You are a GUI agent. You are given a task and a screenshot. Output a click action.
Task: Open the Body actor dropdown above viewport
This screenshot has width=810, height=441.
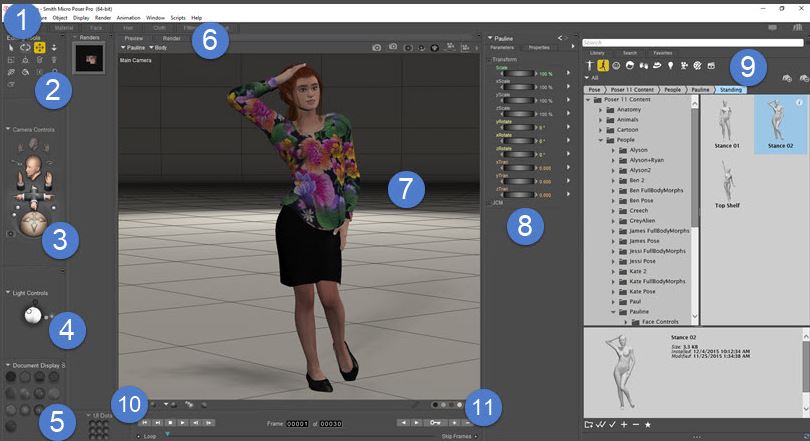pos(158,48)
